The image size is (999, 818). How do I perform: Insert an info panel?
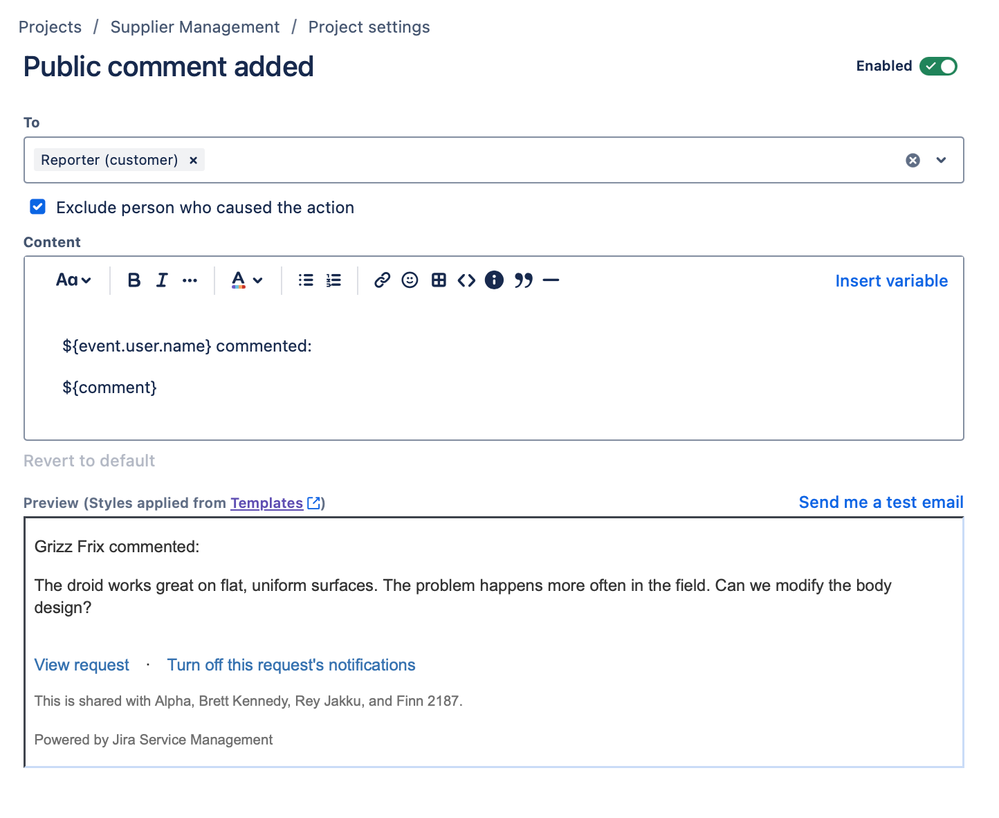tap(494, 280)
